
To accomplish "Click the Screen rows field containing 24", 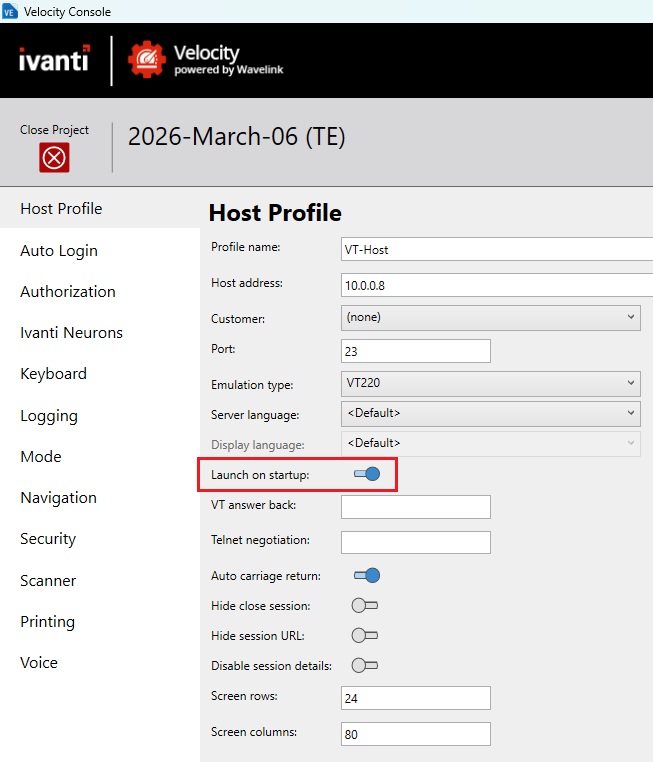I will click(416, 698).
